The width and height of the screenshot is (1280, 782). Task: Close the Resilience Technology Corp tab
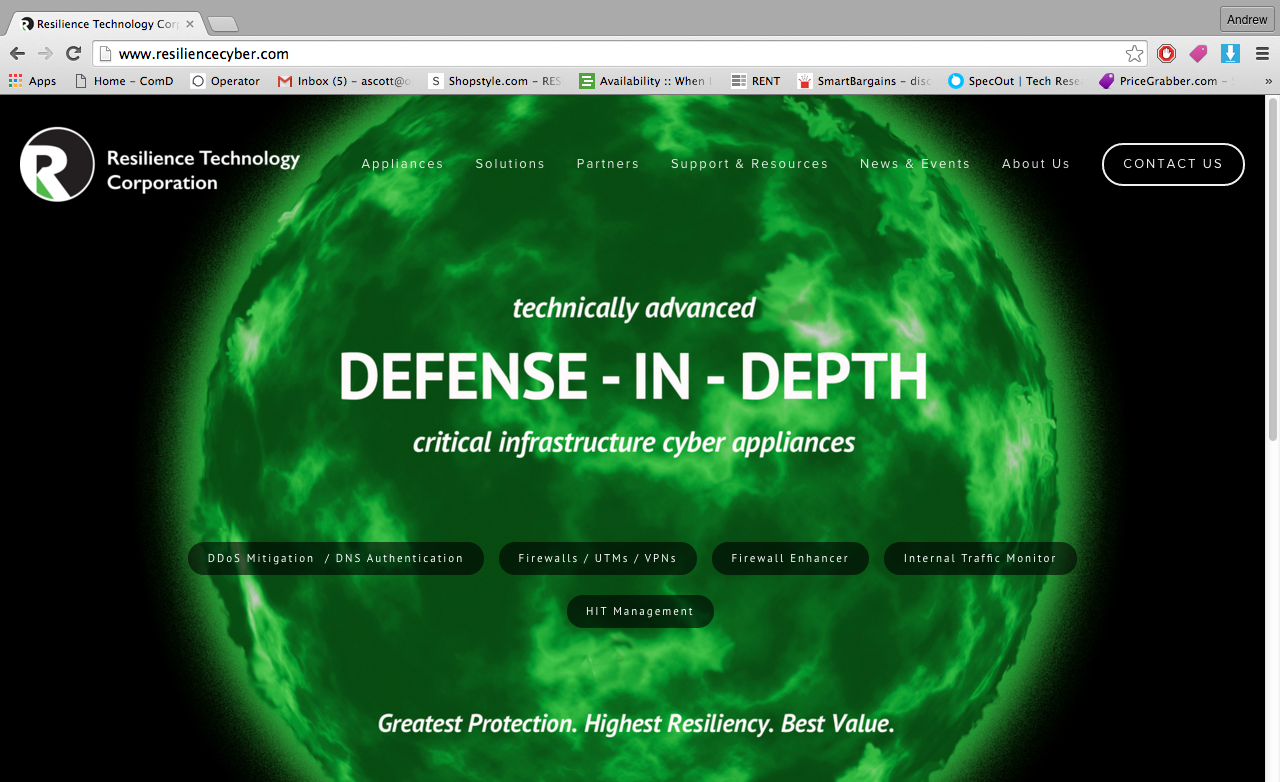(x=190, y=24)
